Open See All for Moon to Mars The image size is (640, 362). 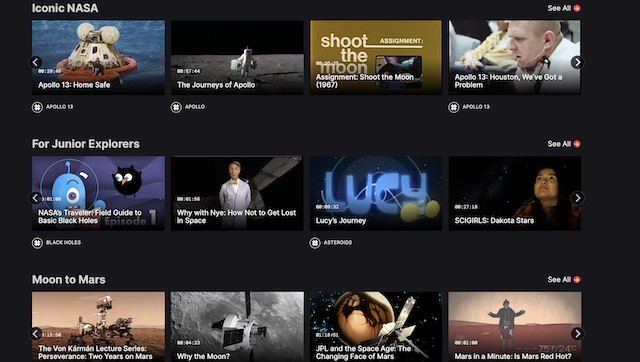click(564, 280)
